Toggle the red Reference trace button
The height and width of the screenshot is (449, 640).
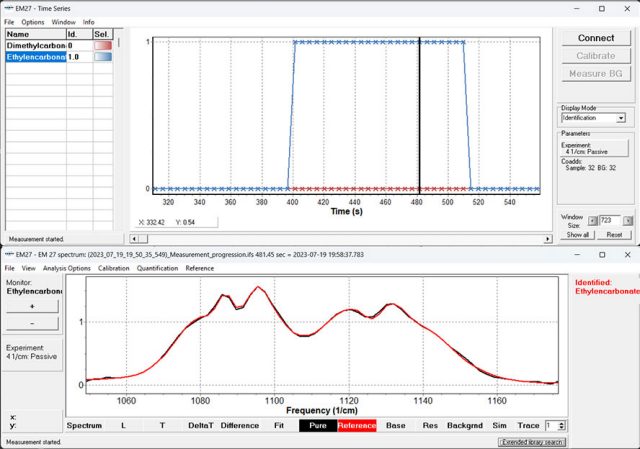[x=357, y=425]
